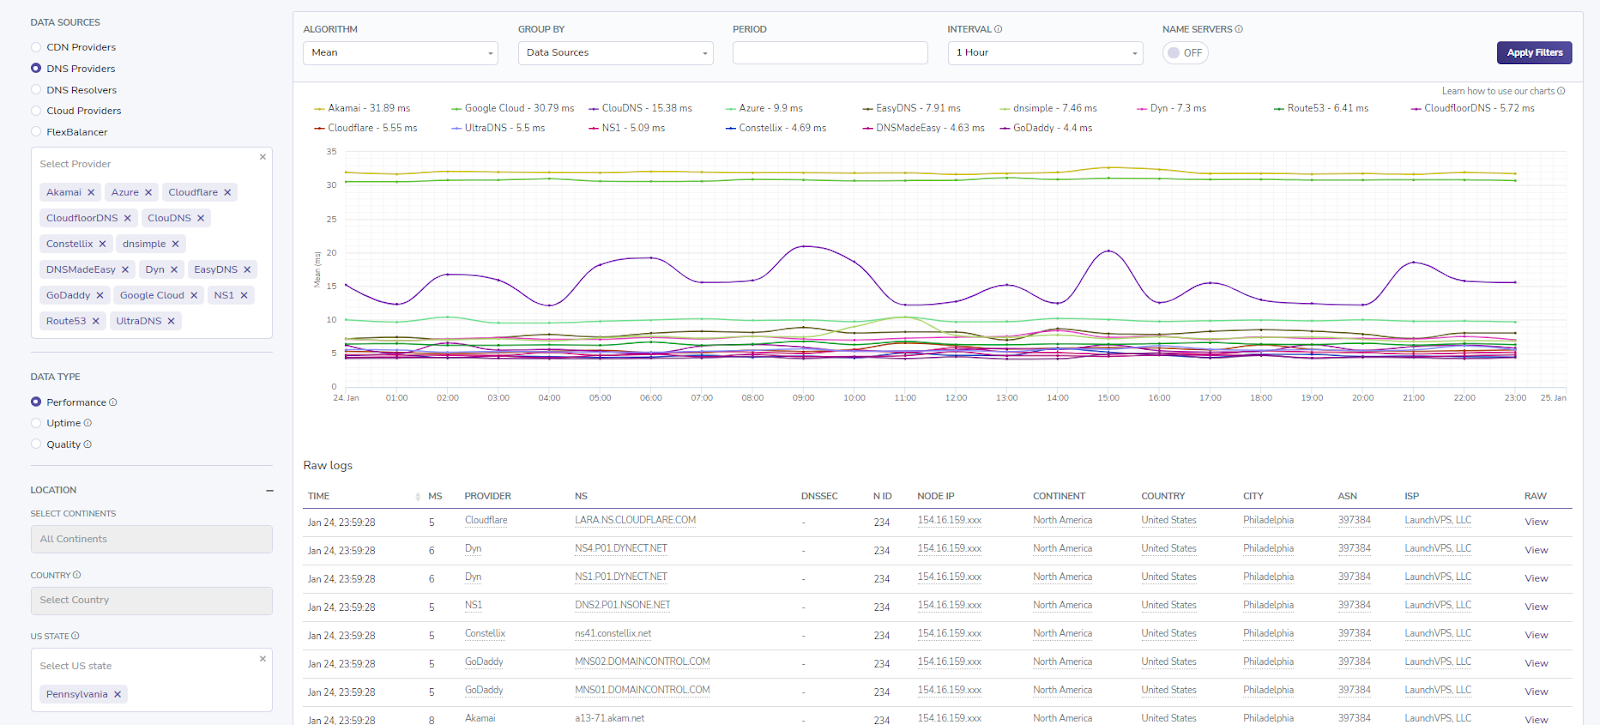Clear the US state selection
1600x725 pixels.
pyautogui.click(x=263, y=659)
